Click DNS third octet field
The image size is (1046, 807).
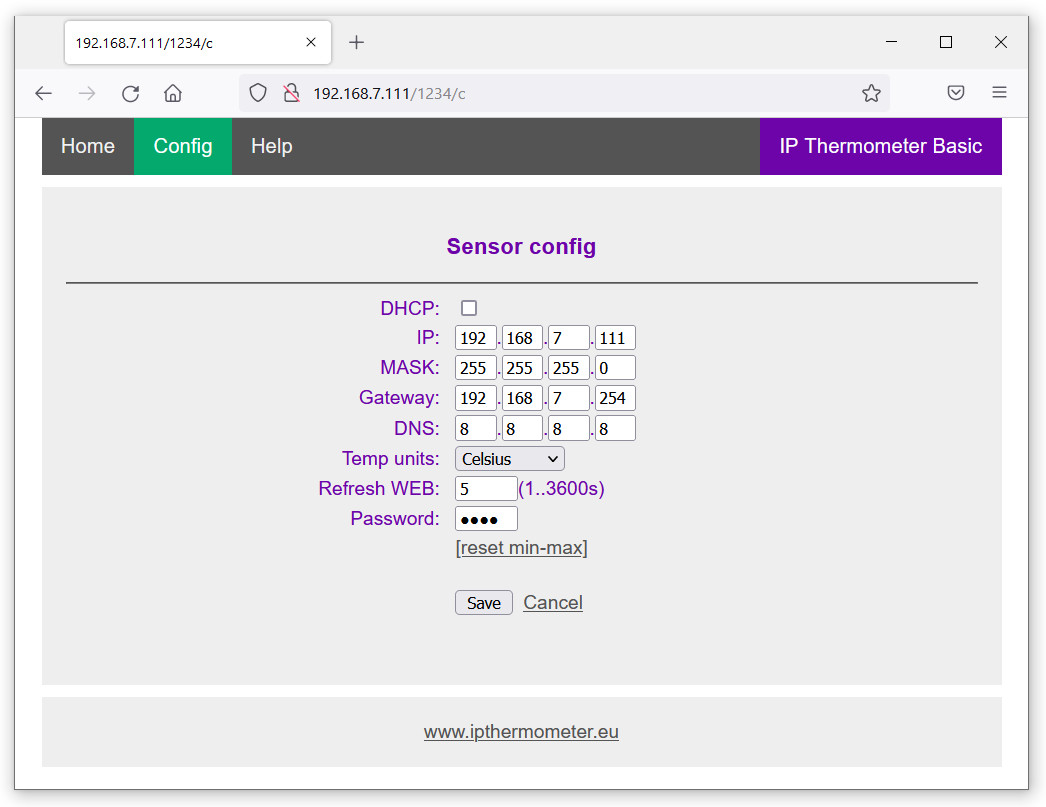tap(568, 428)
